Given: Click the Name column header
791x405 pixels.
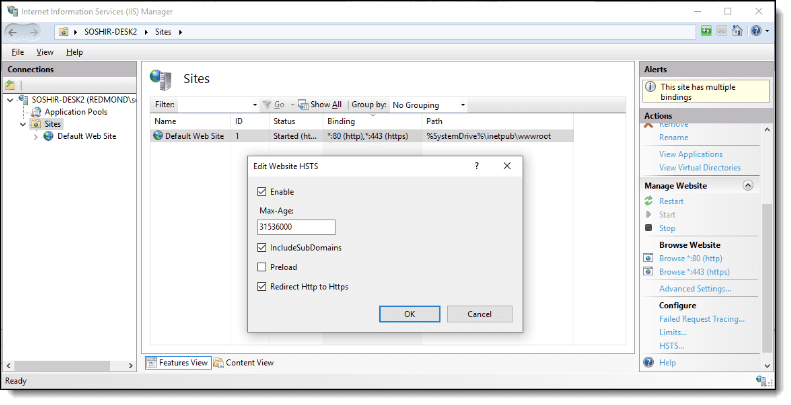Looking at the screenshot, I should coord(191,121).
